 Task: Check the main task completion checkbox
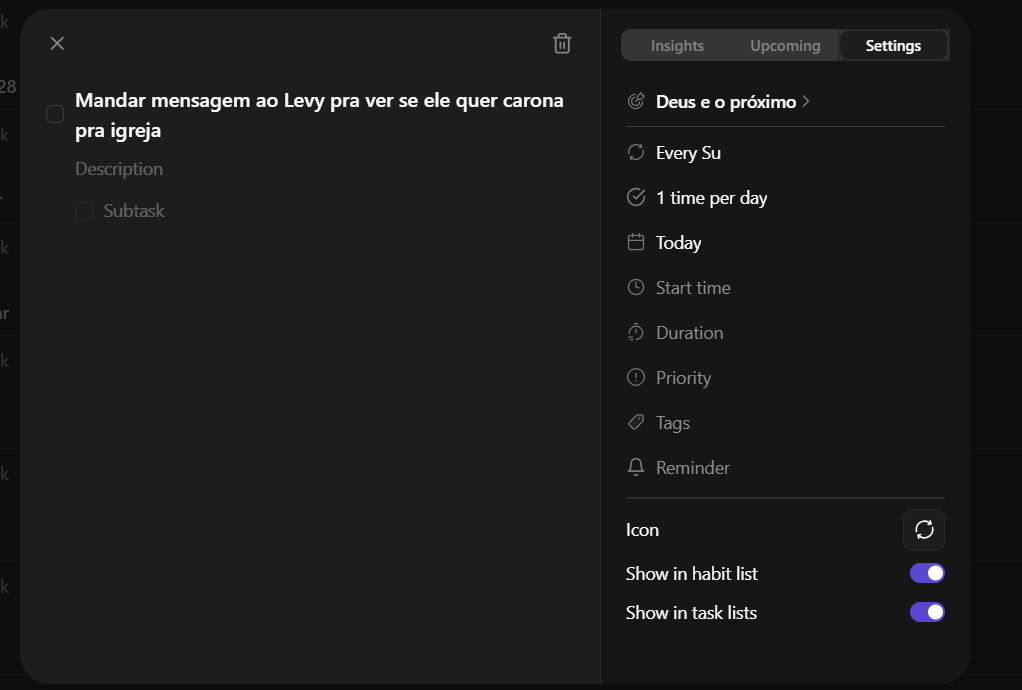(55, 114)
